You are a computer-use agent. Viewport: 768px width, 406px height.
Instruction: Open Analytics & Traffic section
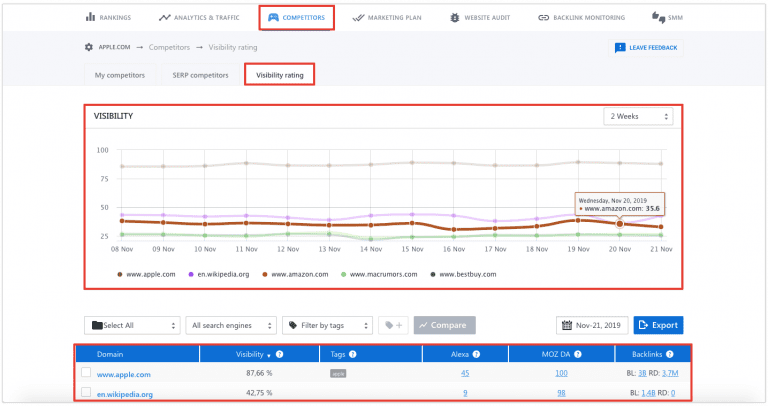pyautogui.click(x=199, y=18)
